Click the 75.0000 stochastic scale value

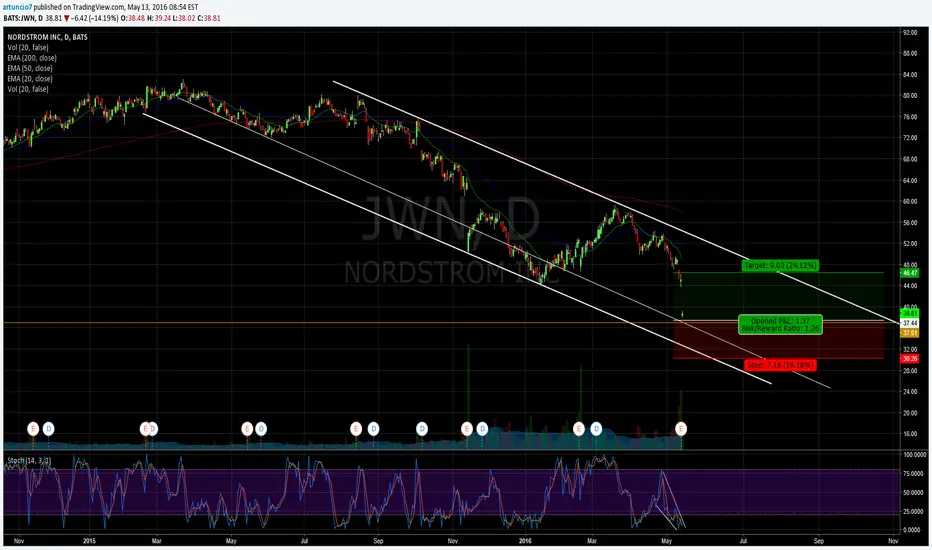[915, 474]
